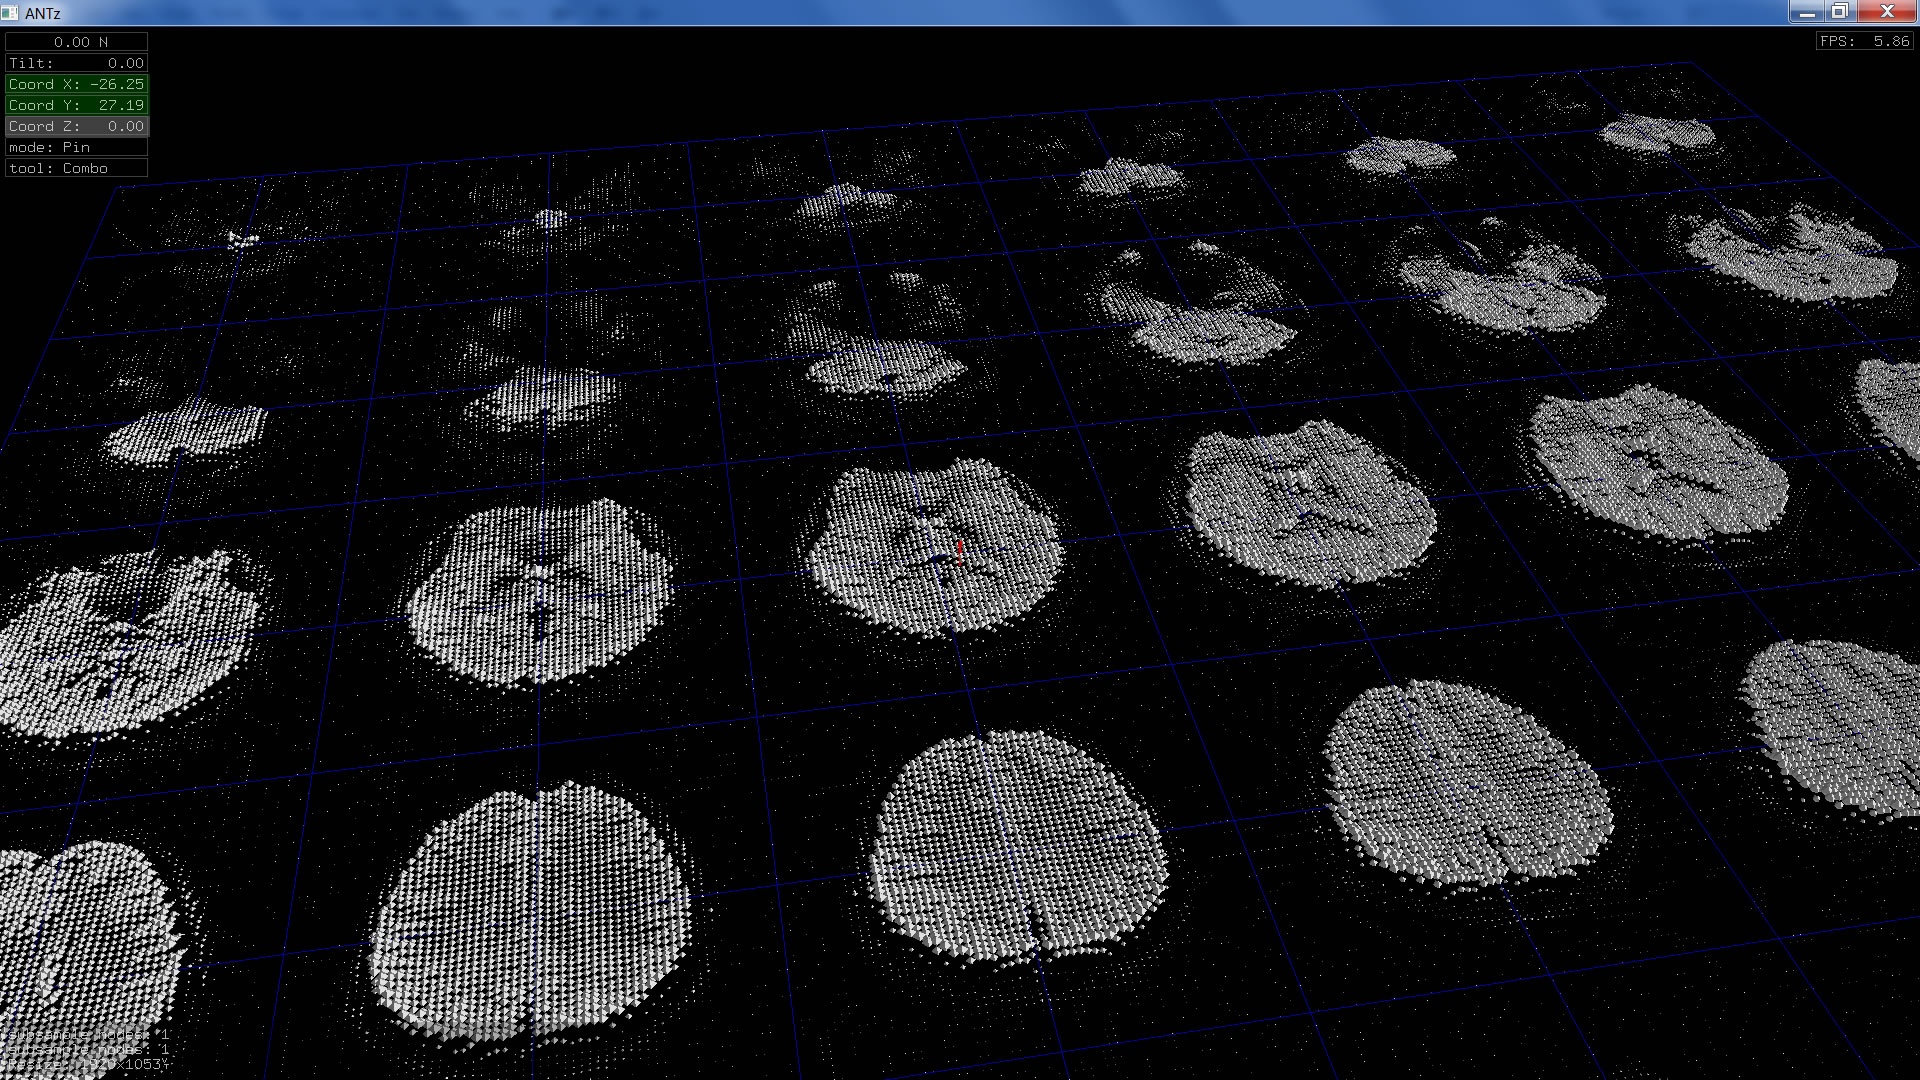Select the small brain slice in top-right corner
This screenshot has width=1920, height=1080.
[x=1655, y=133]
